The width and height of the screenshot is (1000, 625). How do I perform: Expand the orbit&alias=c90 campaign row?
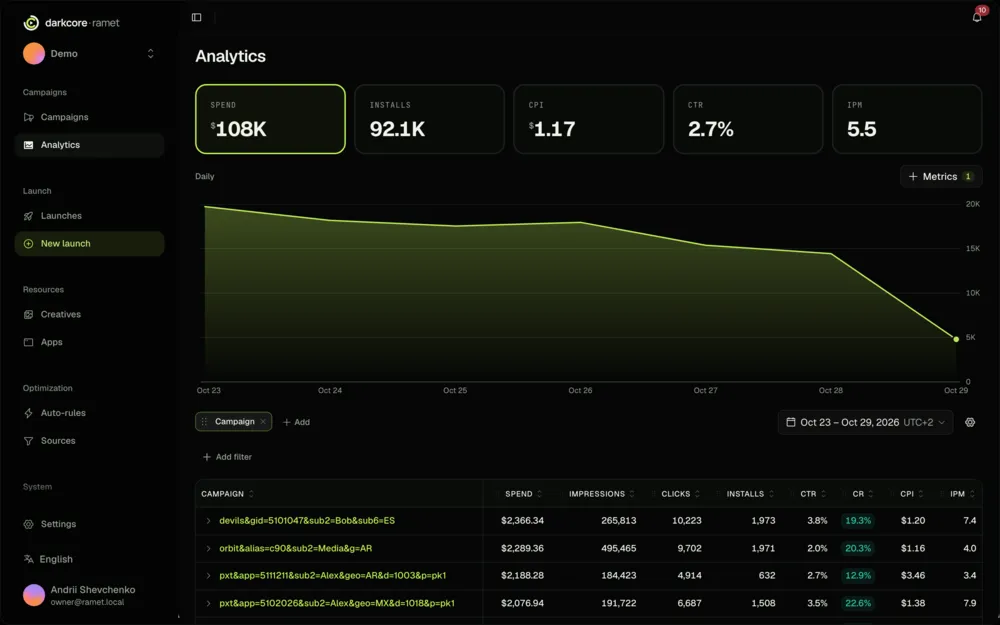point(208,548)
